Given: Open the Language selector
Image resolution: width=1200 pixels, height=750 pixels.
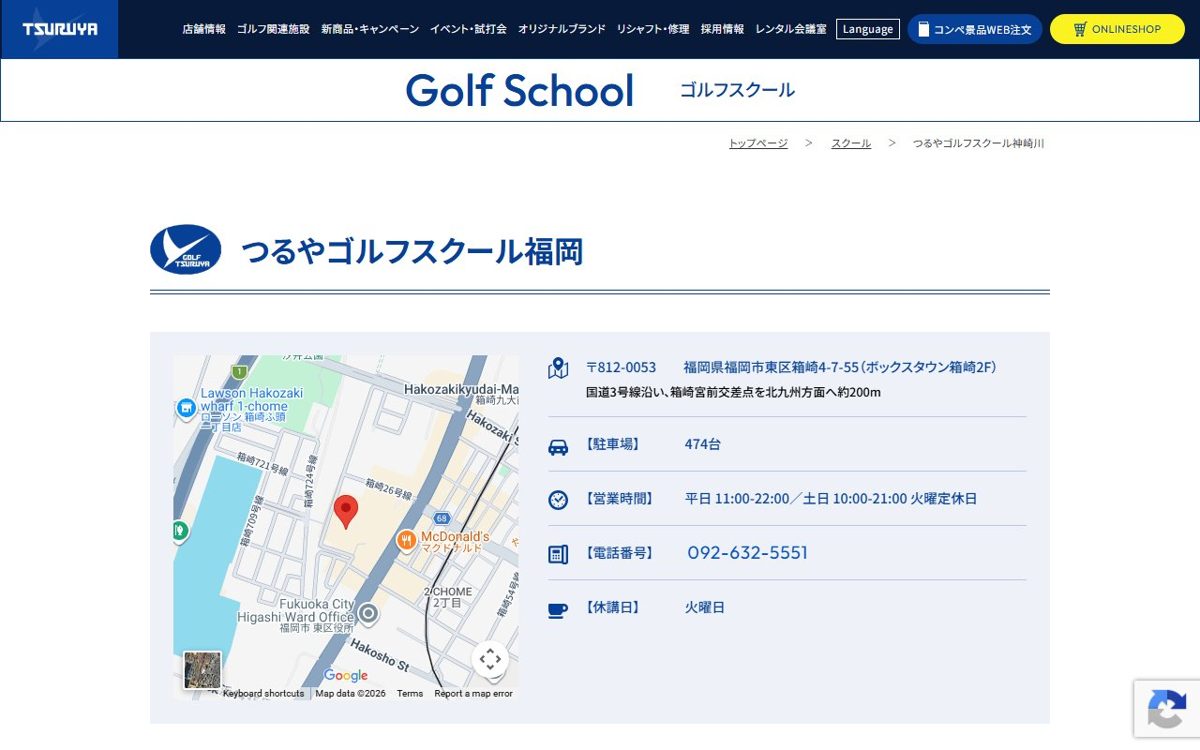Looking at the screenshot, I should click(868, 29).
